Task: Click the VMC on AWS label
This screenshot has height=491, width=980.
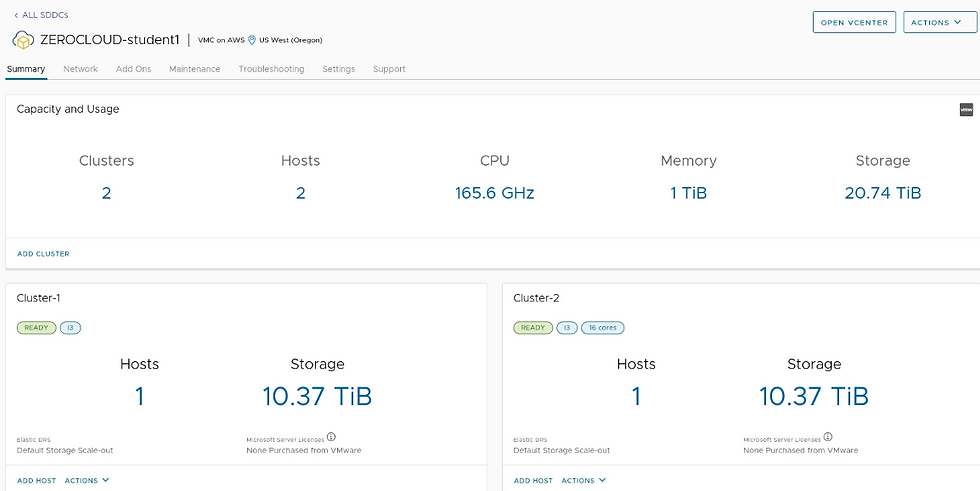Action: (x=221, y=40)
